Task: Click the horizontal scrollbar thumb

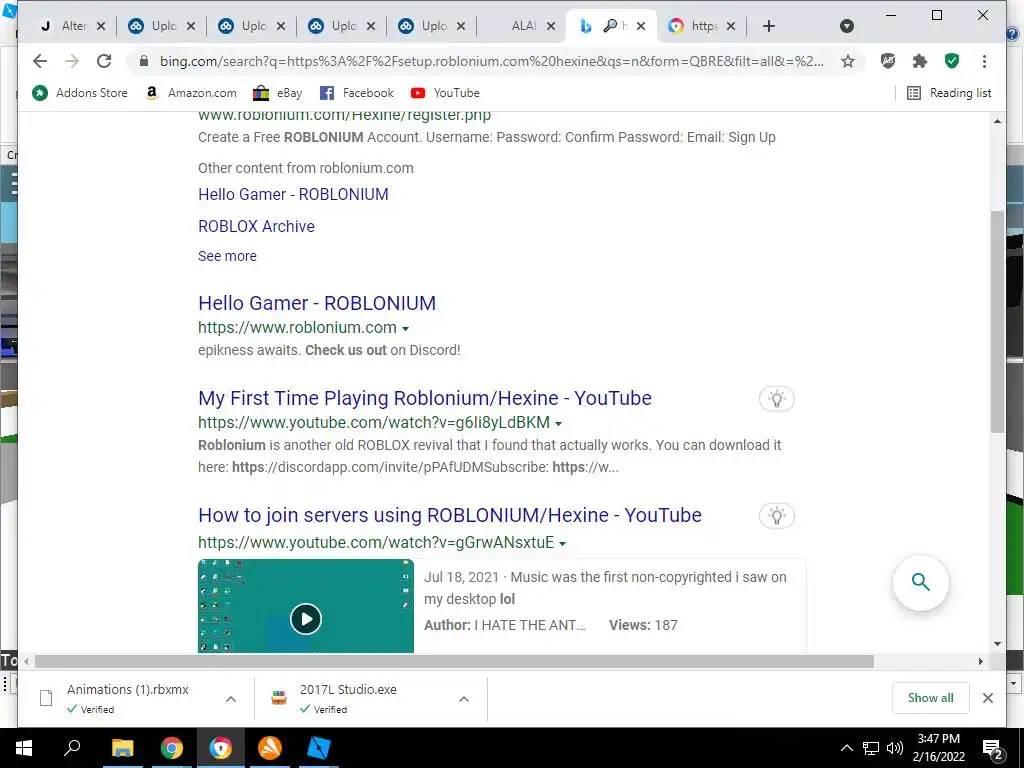Action: coord(454,662)
